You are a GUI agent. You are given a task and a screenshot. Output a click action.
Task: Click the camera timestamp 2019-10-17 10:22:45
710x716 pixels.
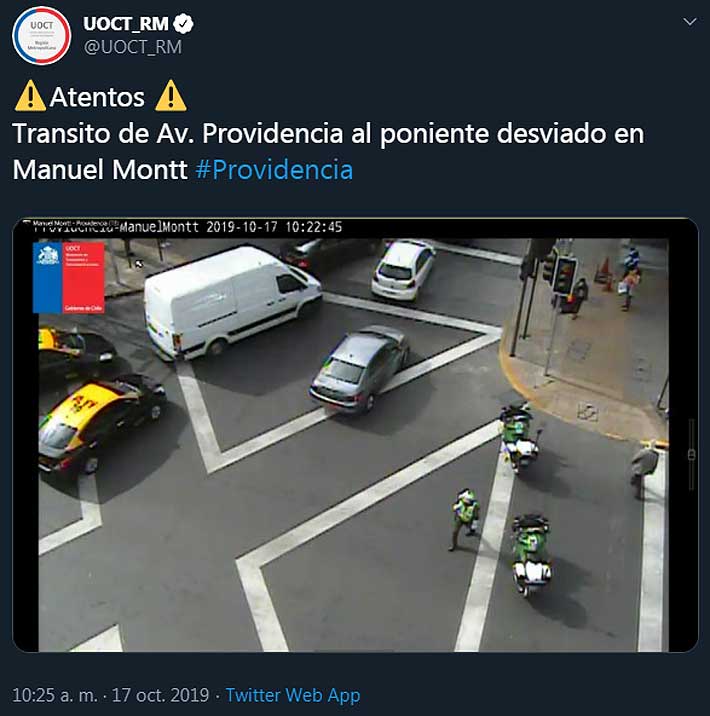tap(274, 227)
